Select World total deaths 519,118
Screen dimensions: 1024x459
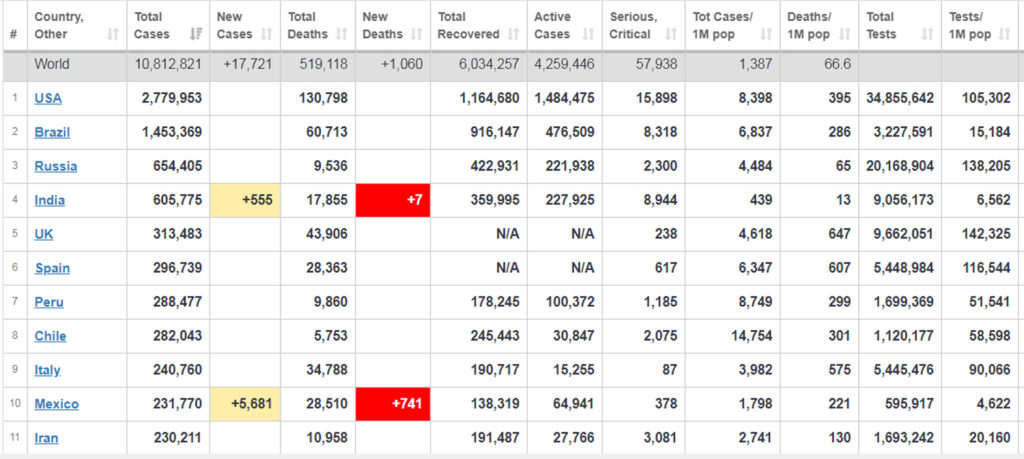[323, 65]
